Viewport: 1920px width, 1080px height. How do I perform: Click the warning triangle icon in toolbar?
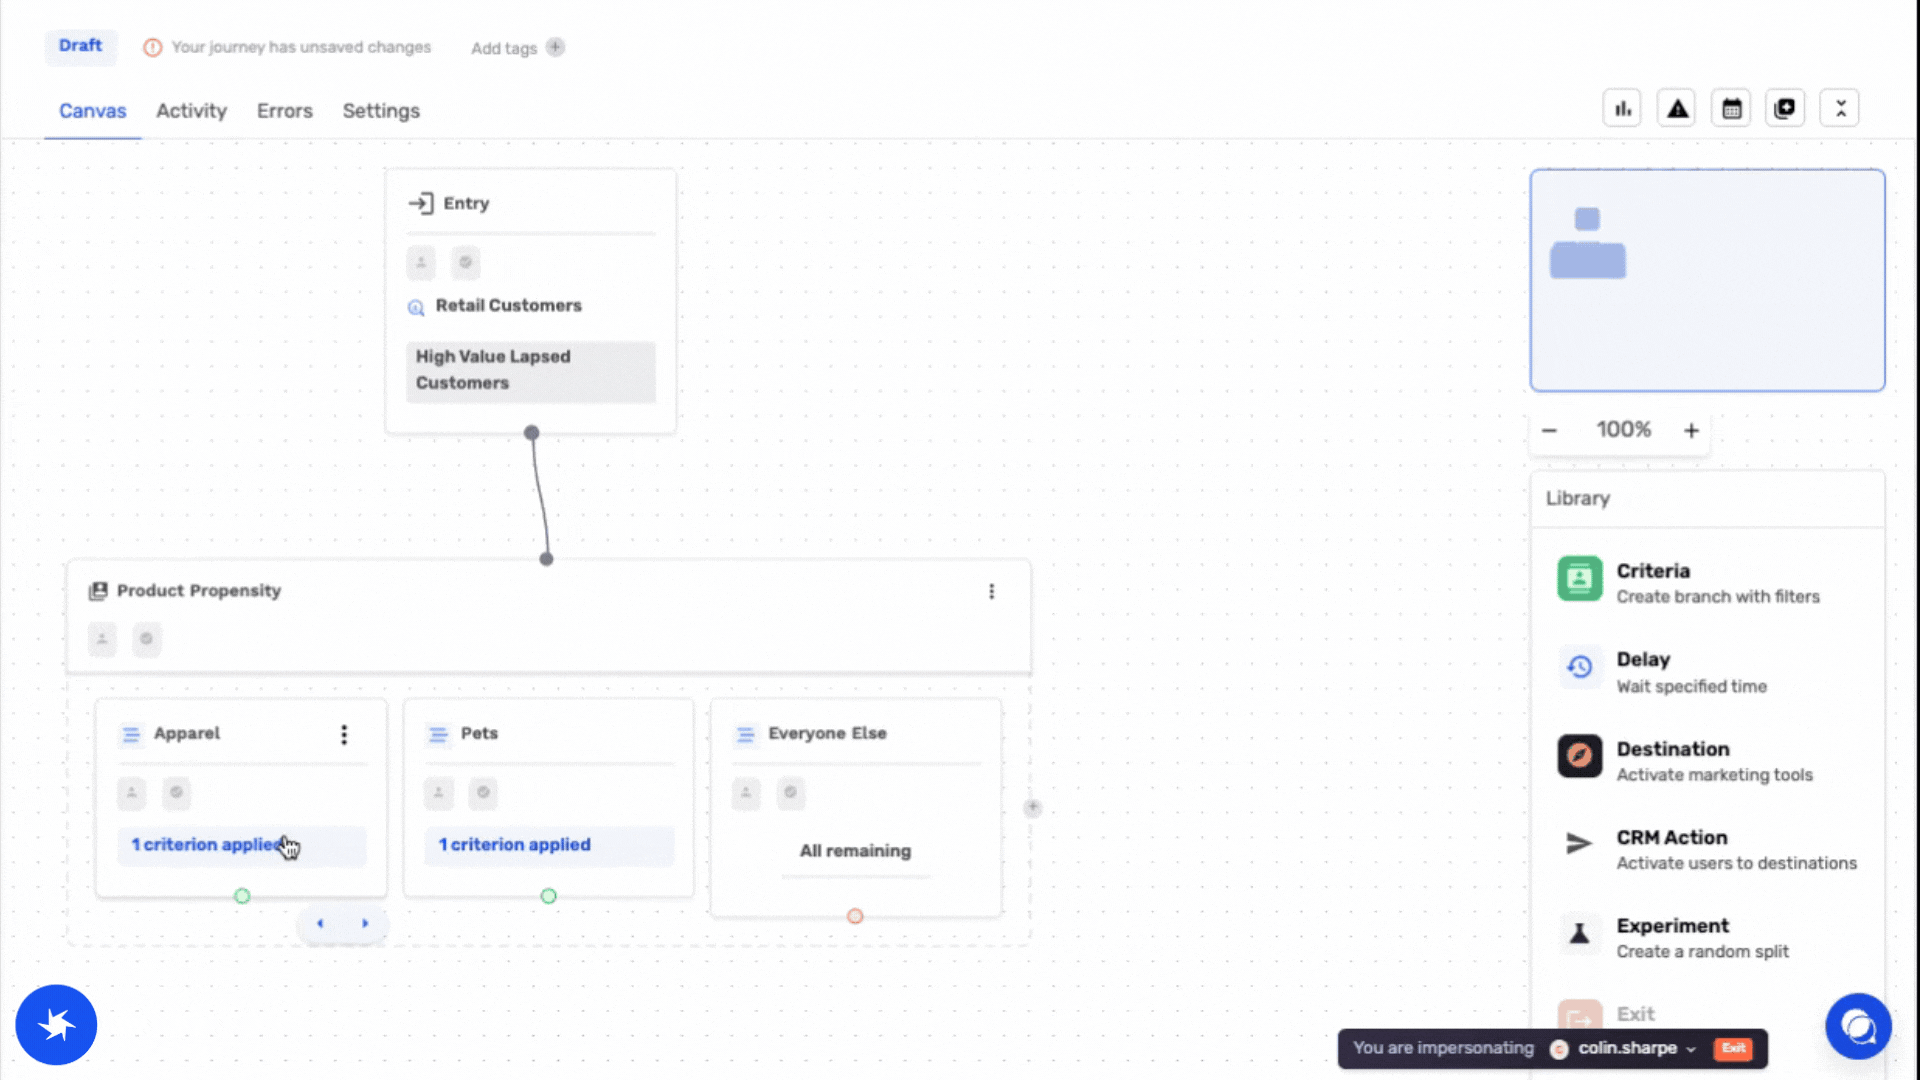(1677, 108)
